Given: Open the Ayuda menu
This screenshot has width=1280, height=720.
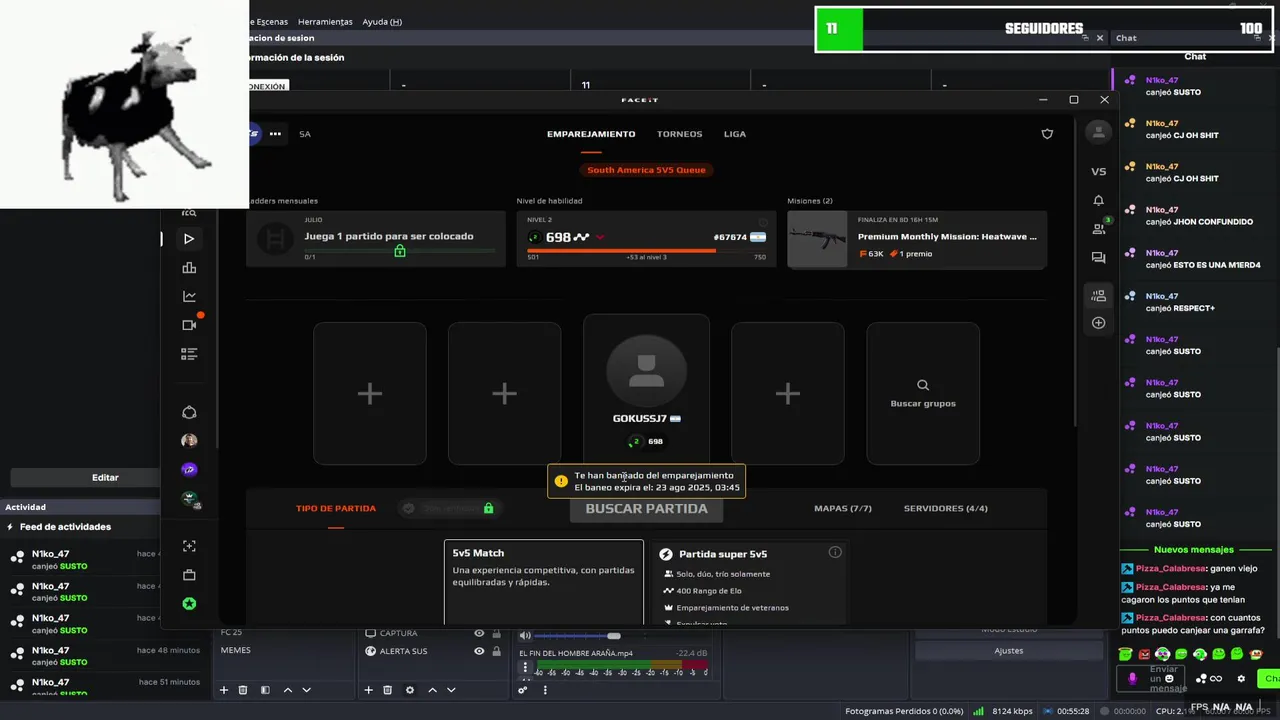Looking at the screenshot, I should pyautogui.click(x=382, y=21).
